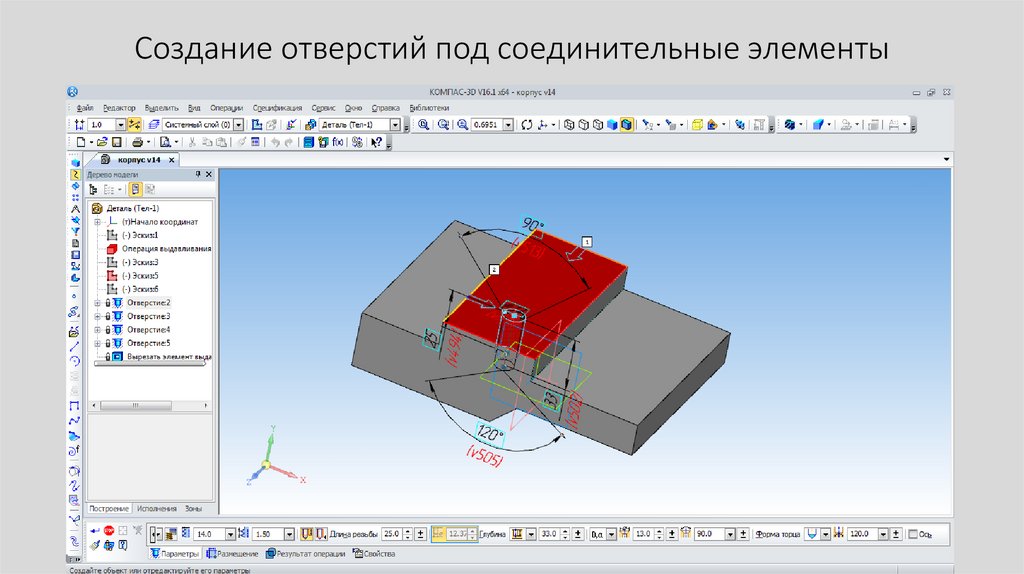This screenshot has width=1024, height=574.
Task: Expand the Отверстие:2 tree node
Action: click(97, 303)
